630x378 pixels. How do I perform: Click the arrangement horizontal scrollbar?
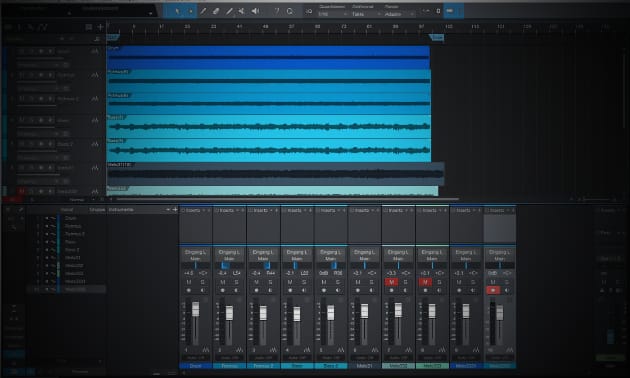tap(287, 199)
